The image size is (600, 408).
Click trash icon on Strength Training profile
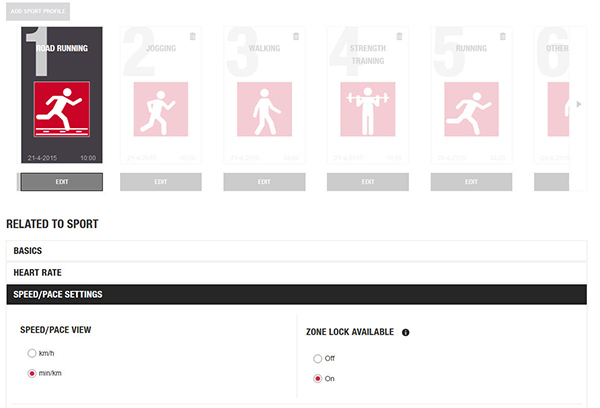[x=399, y=37]
